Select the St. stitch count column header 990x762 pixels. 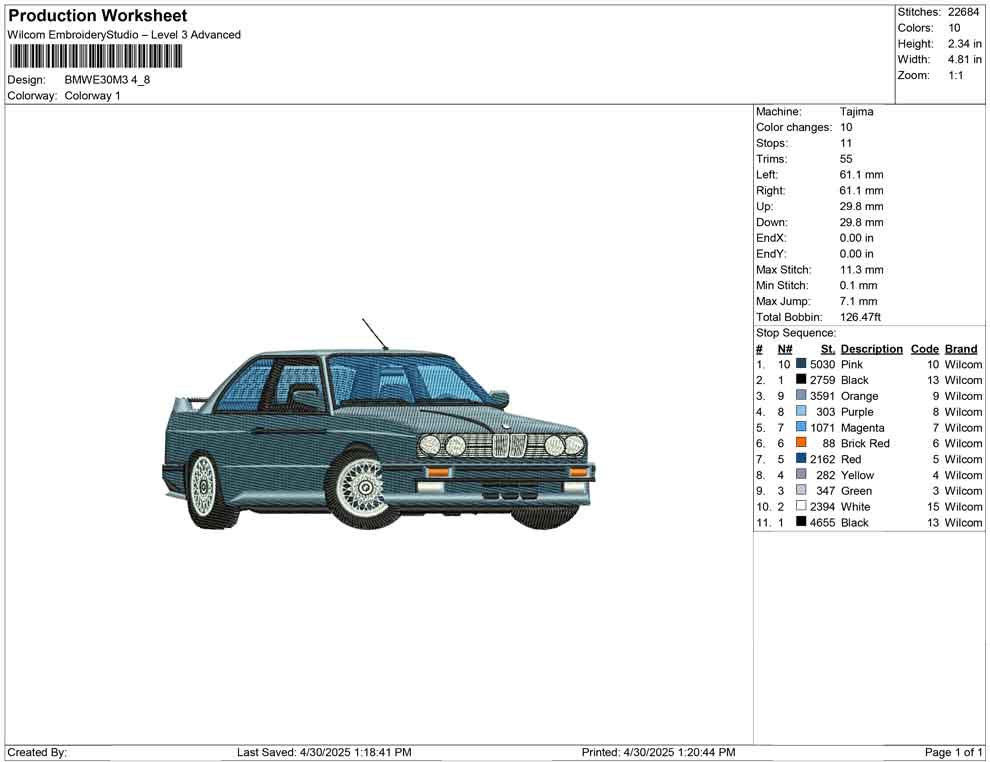coord(827,349)
